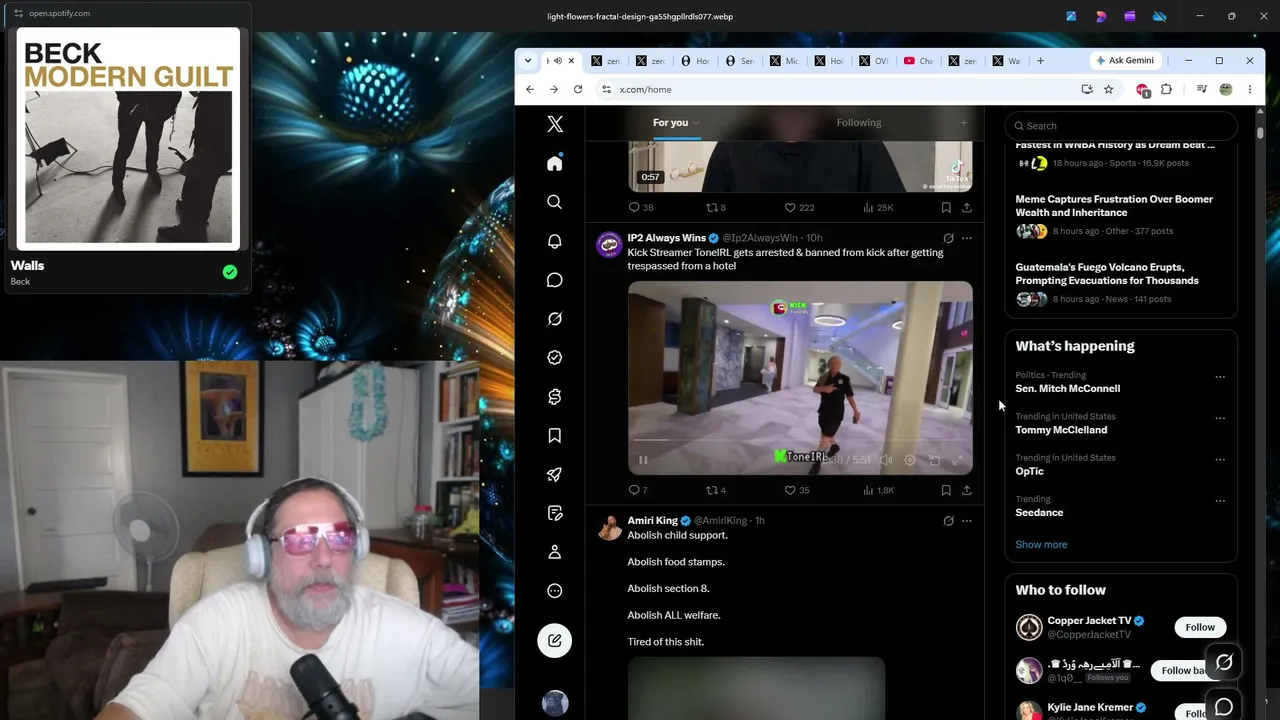Image resolution: width=1280 pixels, height=720 pixels.
Task: Reply to the post with 38 replies
Action: pos(640,208)
